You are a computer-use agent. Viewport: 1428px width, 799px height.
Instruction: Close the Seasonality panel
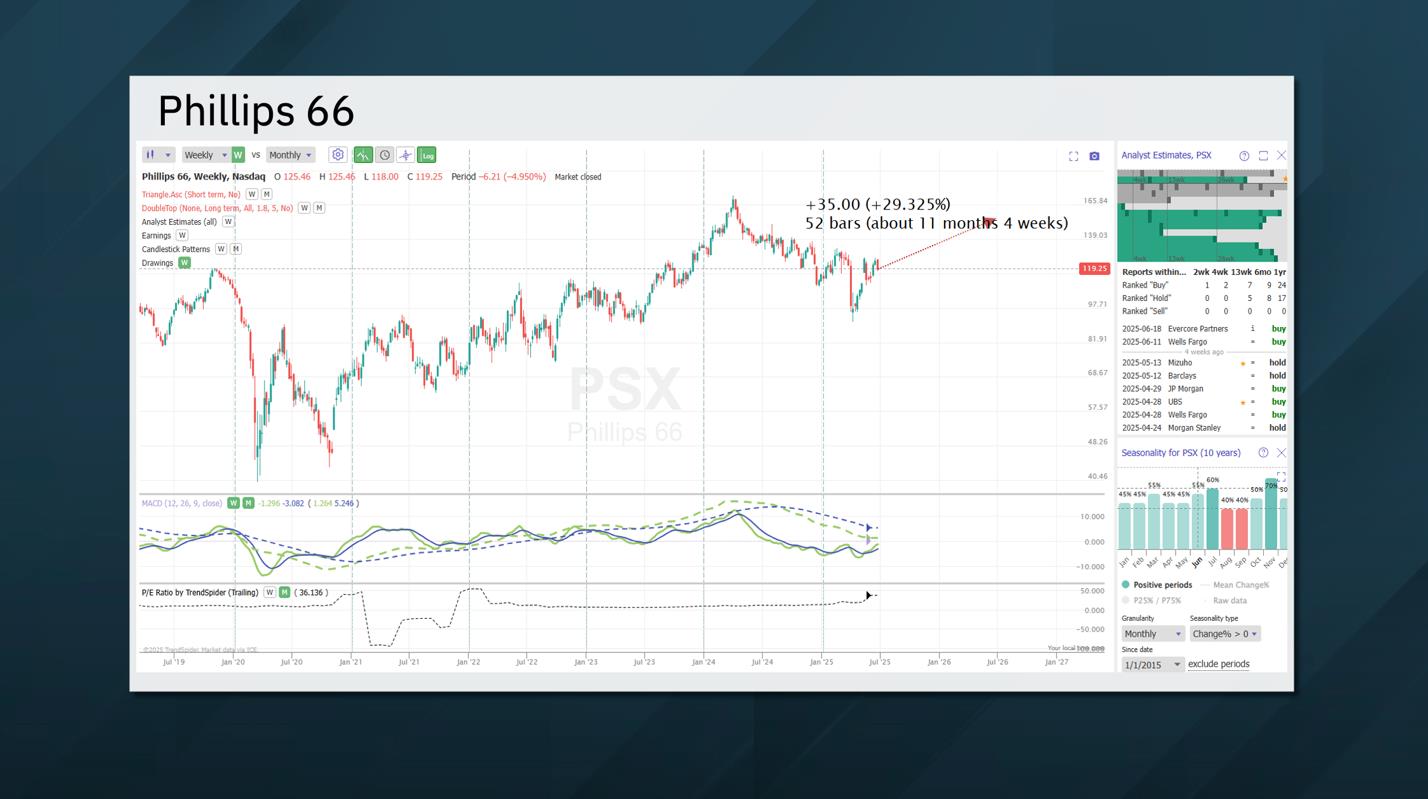[x=1281, y=453]
